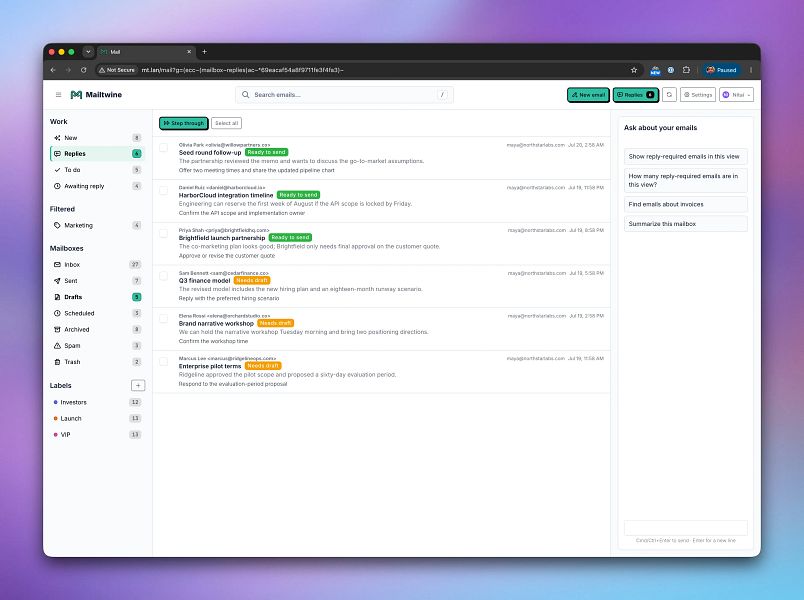Click the browser address bar URL
Image resolution: width=804 pixels, height=600 pixels.
[x=242, y=70]
